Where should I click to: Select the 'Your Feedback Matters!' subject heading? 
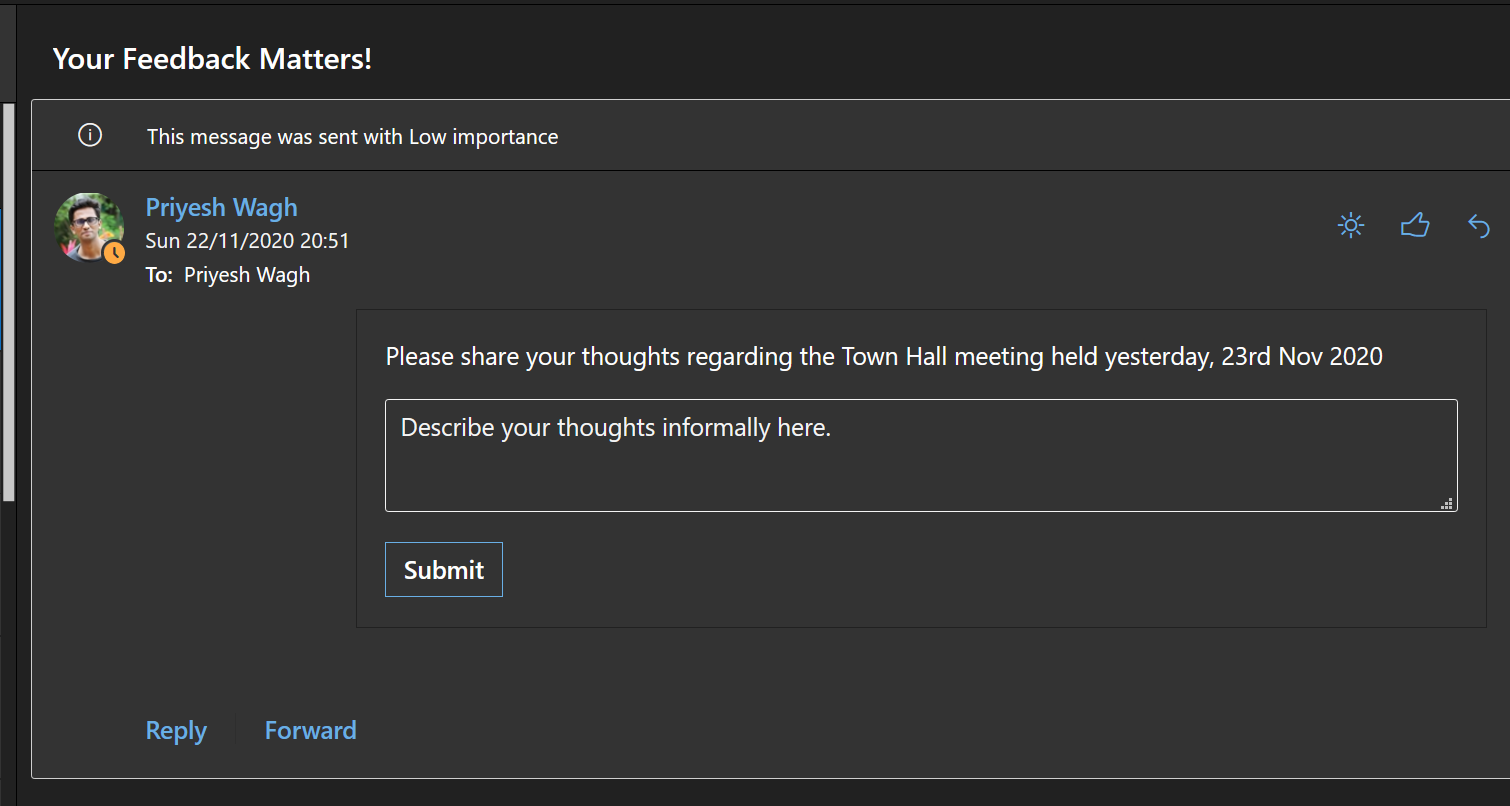coord(212,59)
